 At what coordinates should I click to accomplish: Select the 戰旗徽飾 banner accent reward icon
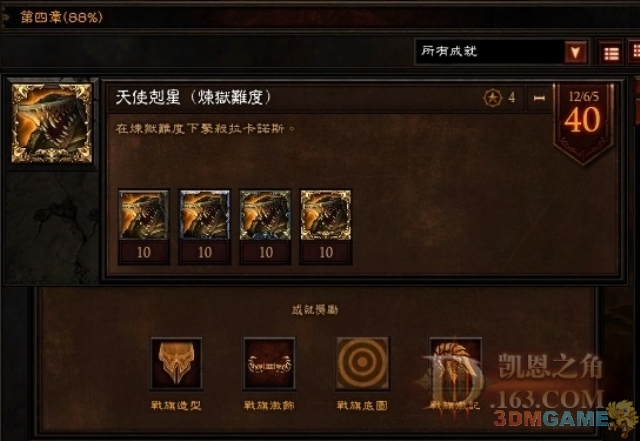point(269,363)
